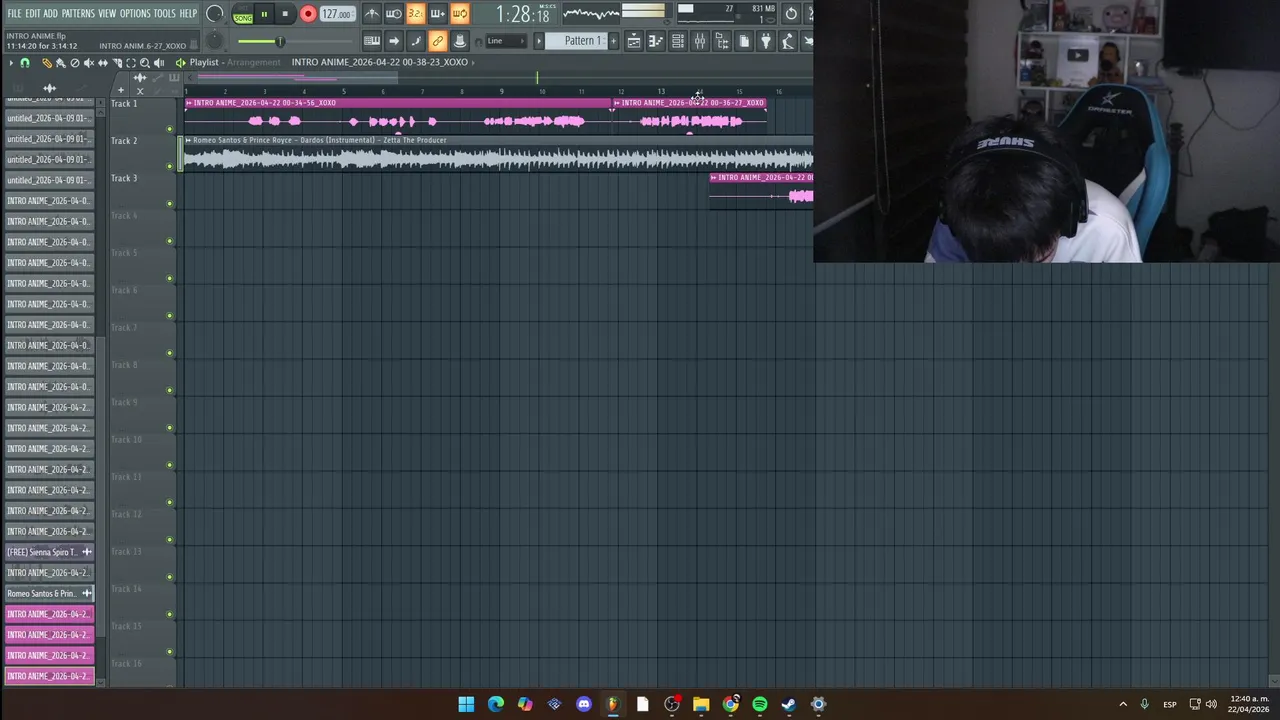Screen dimensions: 1280x720
Task: Select the Zoom magnifier tool in playlist
Action: point(145,63)
